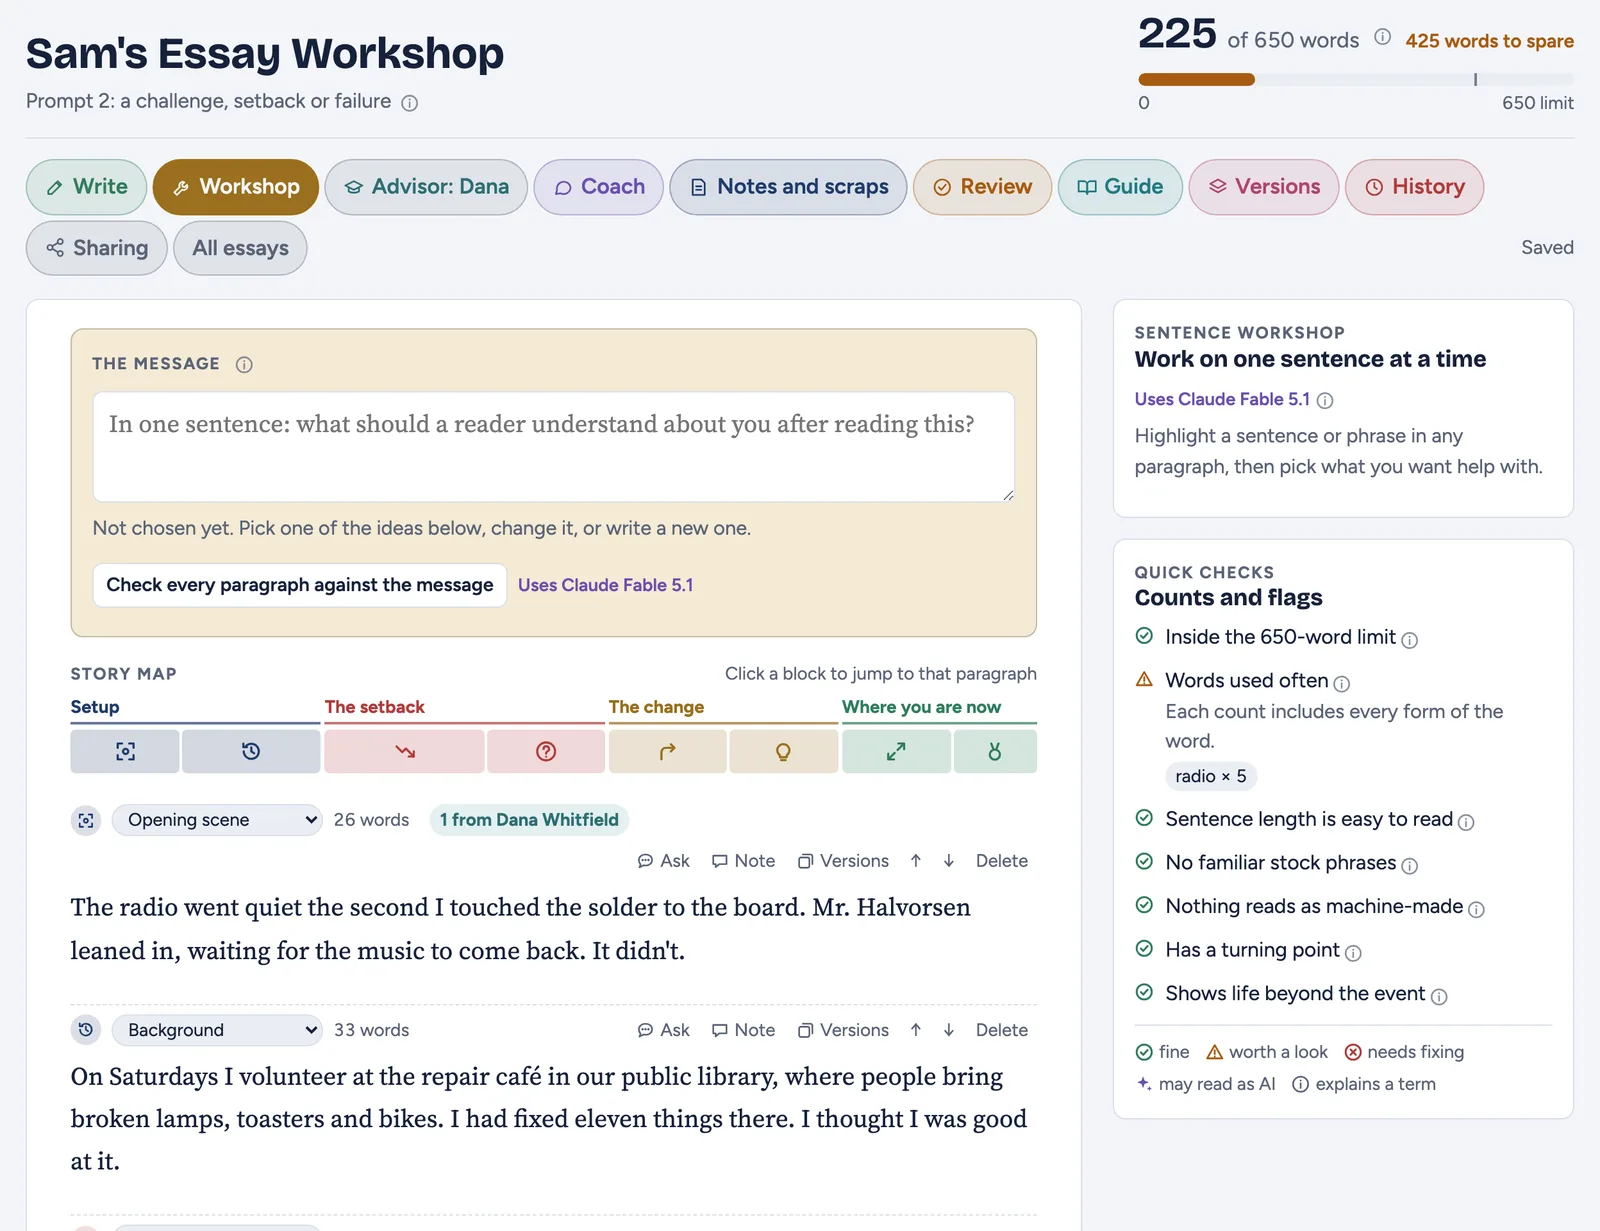Click the info icon next to word count
Image resolution: width=1600 pixels, height=1231 pixels.
(x=1382, y=37)
